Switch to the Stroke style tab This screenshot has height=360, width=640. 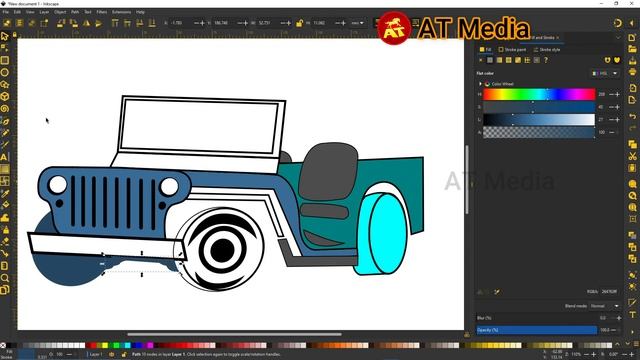(x=547, y=50)
